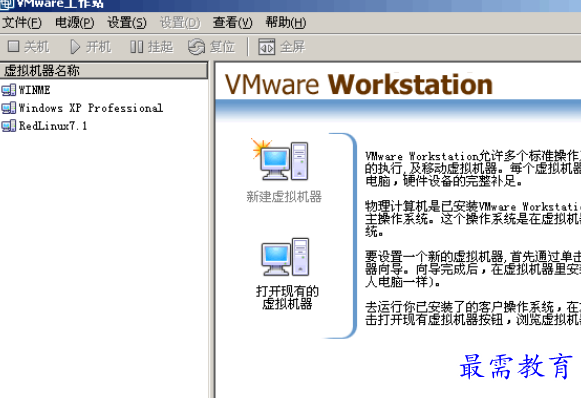Select the WINME virtual machine icon
This screenshot has height=398, width=581.
pyautogui.click(x=9, y=90)
